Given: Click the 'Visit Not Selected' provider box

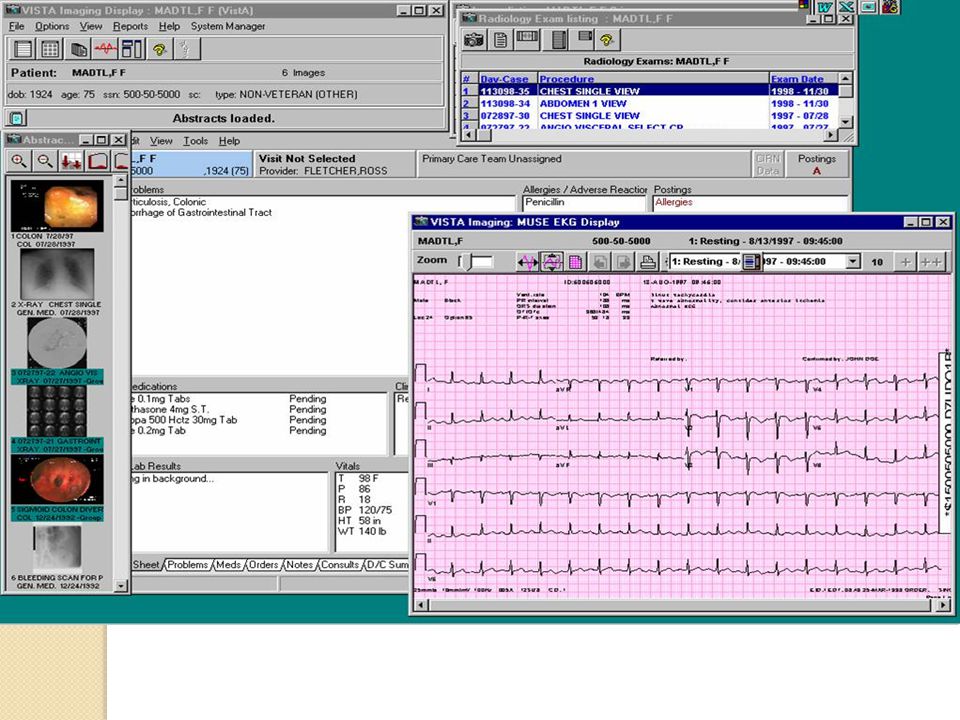Looking at the screenshot, I should [334, 164].
